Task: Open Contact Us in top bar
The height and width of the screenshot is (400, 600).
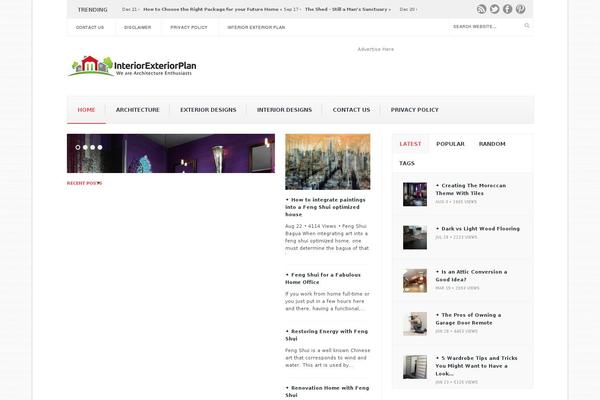Action: (90, 28)
